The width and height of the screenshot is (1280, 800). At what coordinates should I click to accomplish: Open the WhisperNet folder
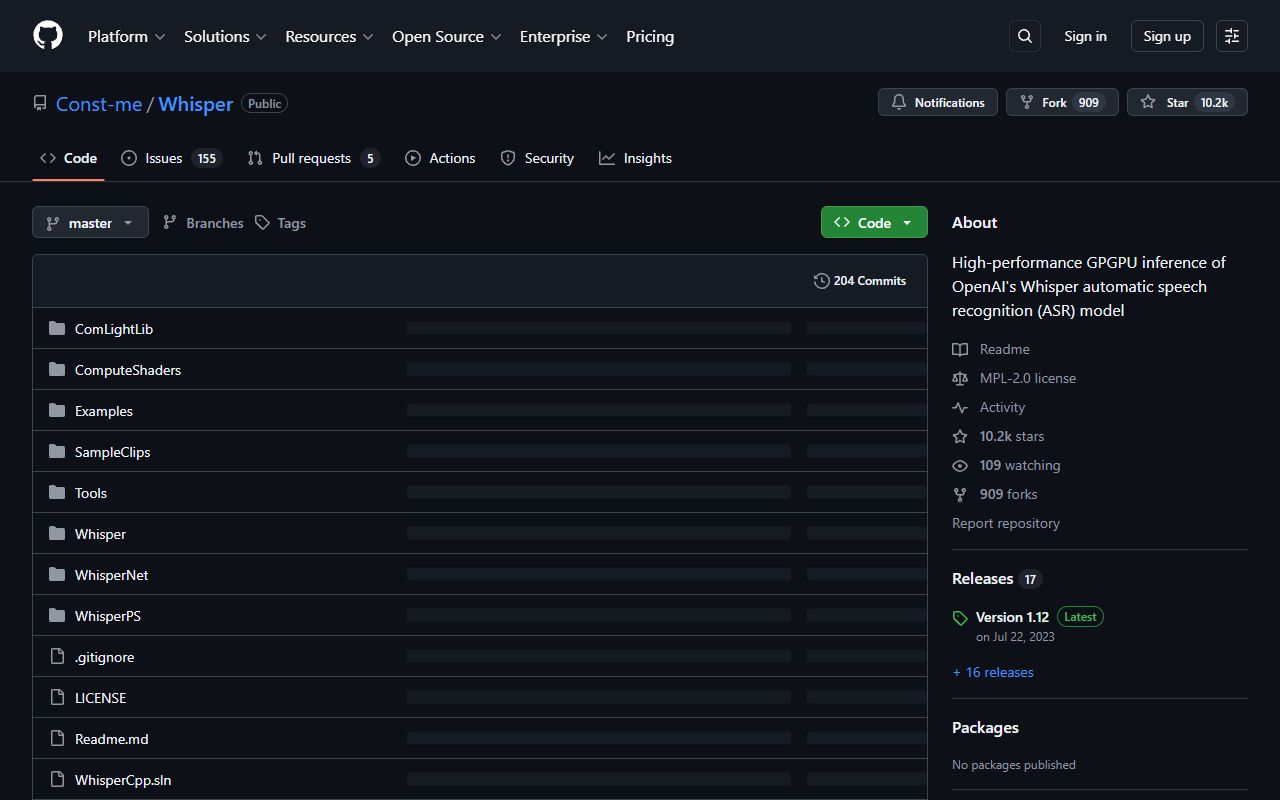pyautogui.click(x=111, y=574)
